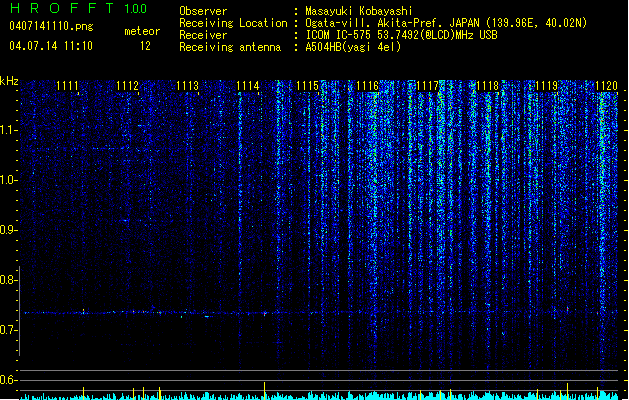This screenshot has width=629, height=400.
Task: Click the 1117 time marker
Action: coord(428,86)
